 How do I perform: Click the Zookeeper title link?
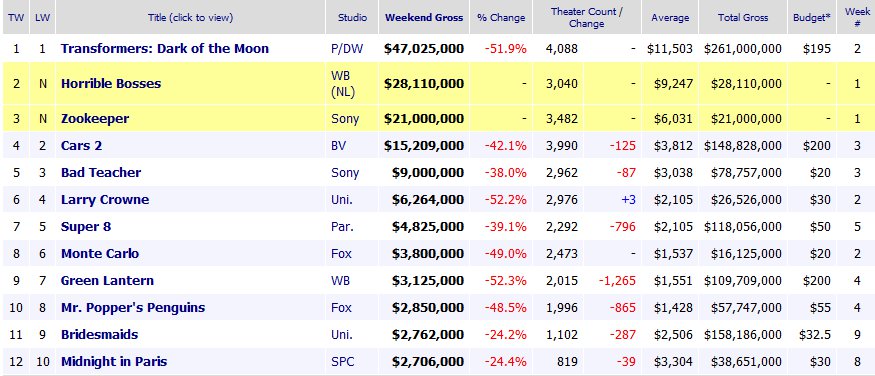click(95, 118)
